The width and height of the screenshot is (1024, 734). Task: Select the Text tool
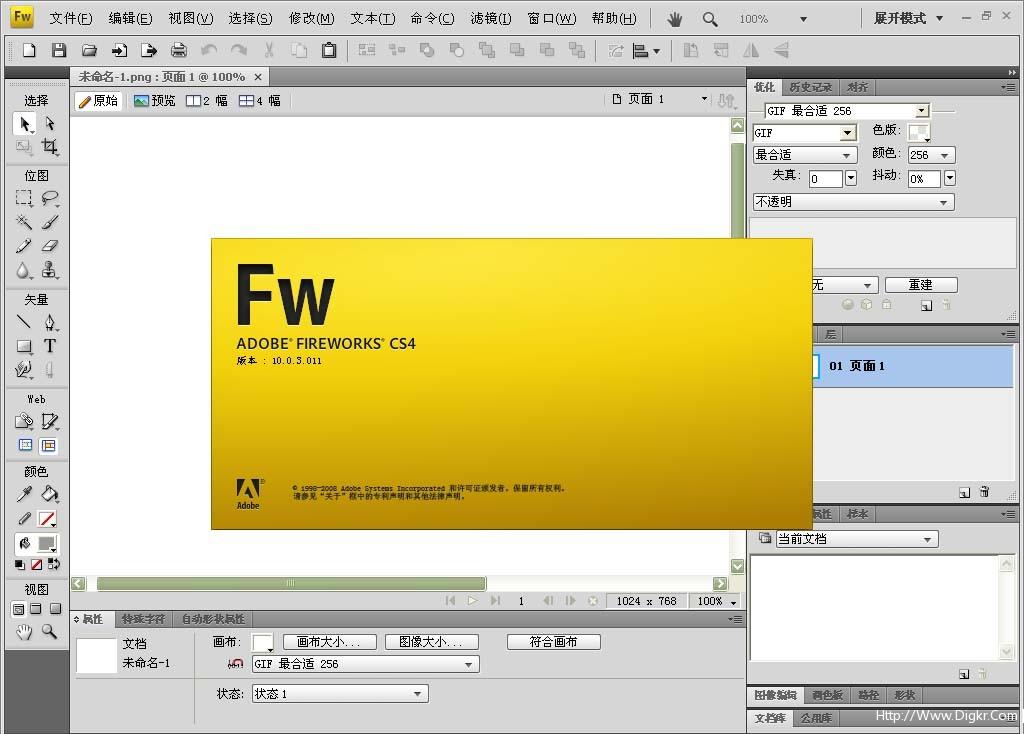pyautogui.click(x=50, y=346)
